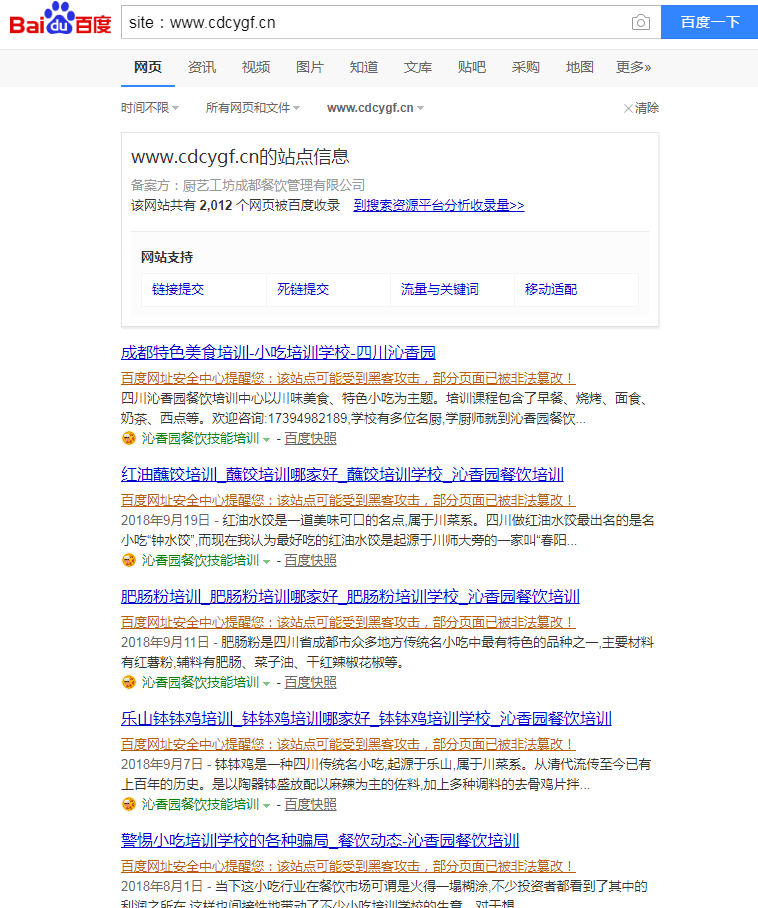Click site icon under 红油蘸饺培训 result
The image size is (758, 908).
(x=129, y=561)
